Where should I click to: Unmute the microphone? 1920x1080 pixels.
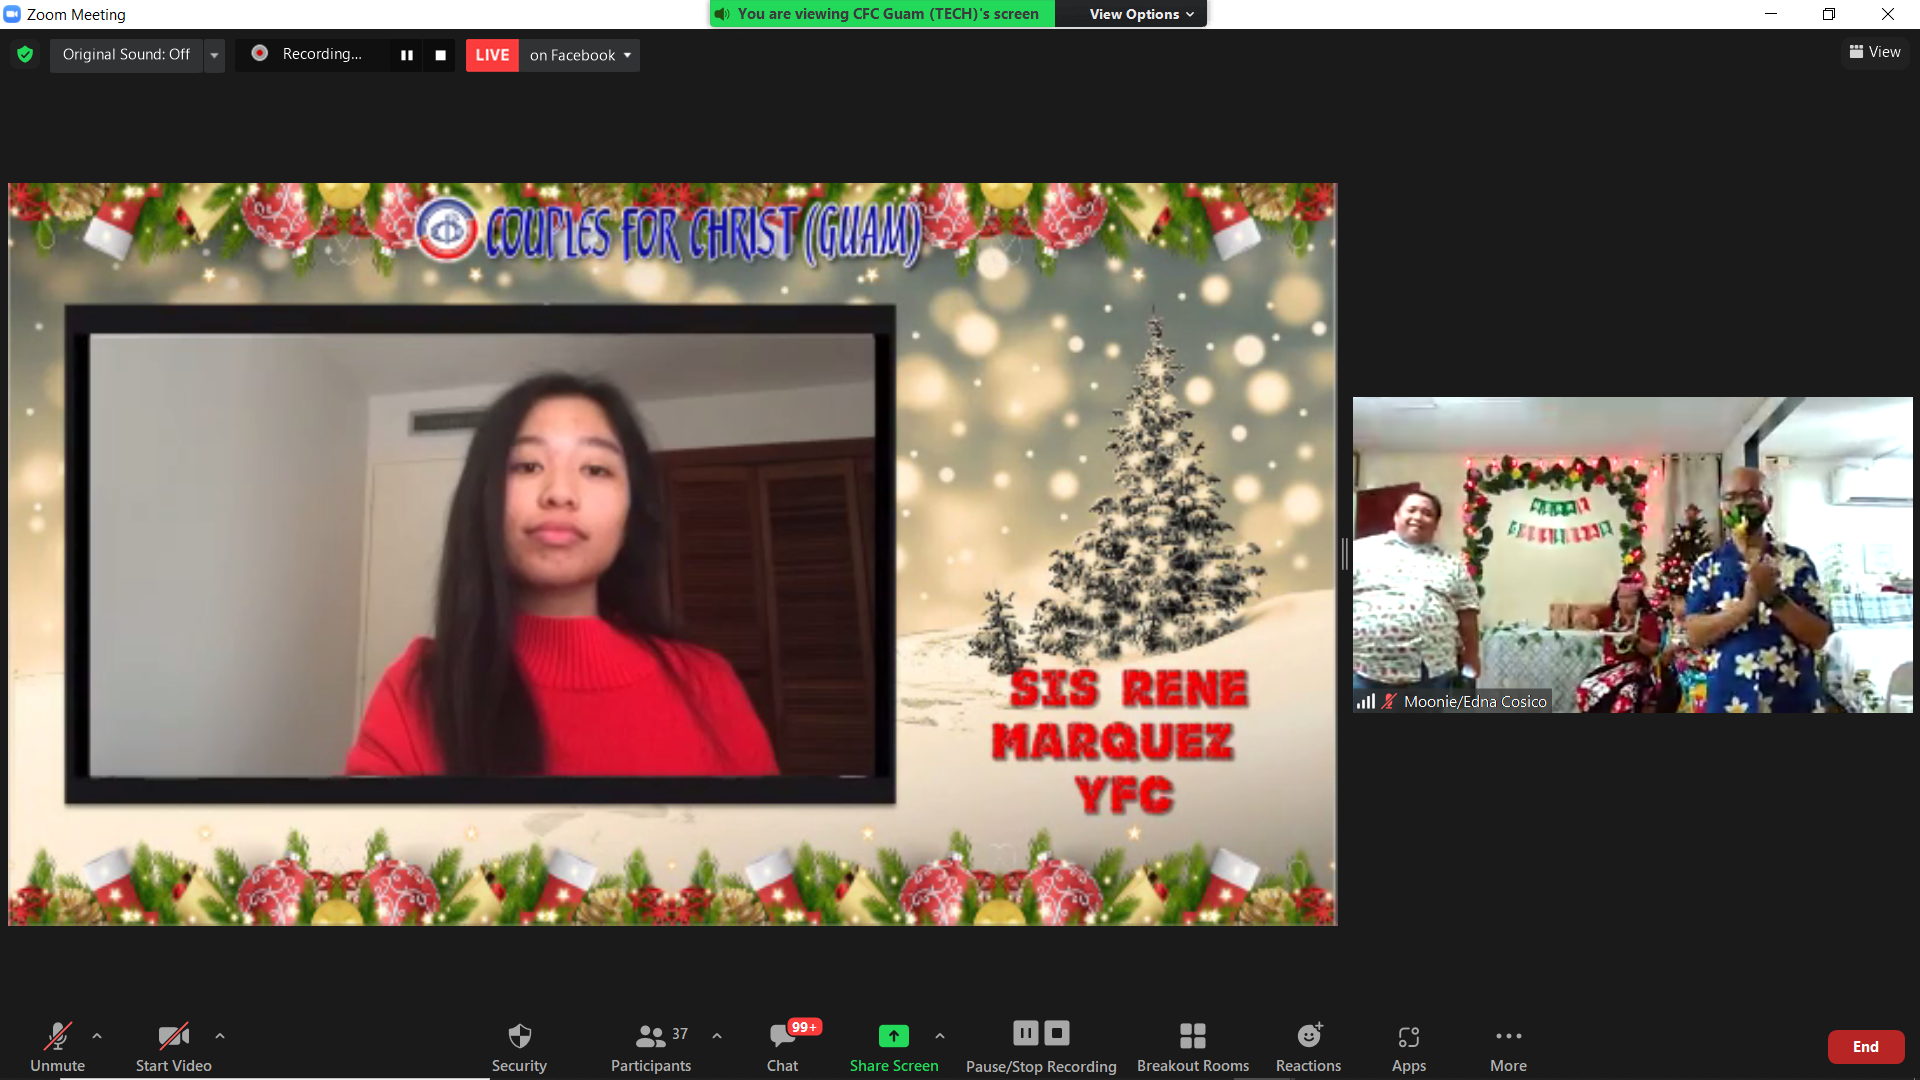(x=57, y=1047)
